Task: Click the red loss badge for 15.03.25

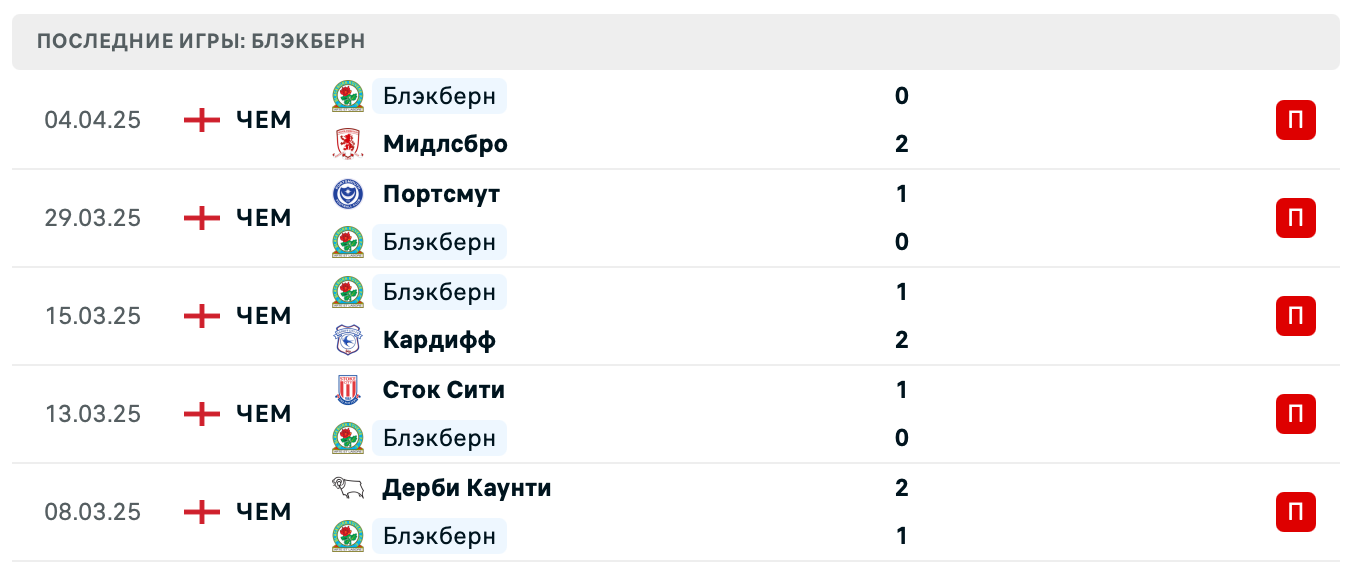Action: (x=1295, y=316)
